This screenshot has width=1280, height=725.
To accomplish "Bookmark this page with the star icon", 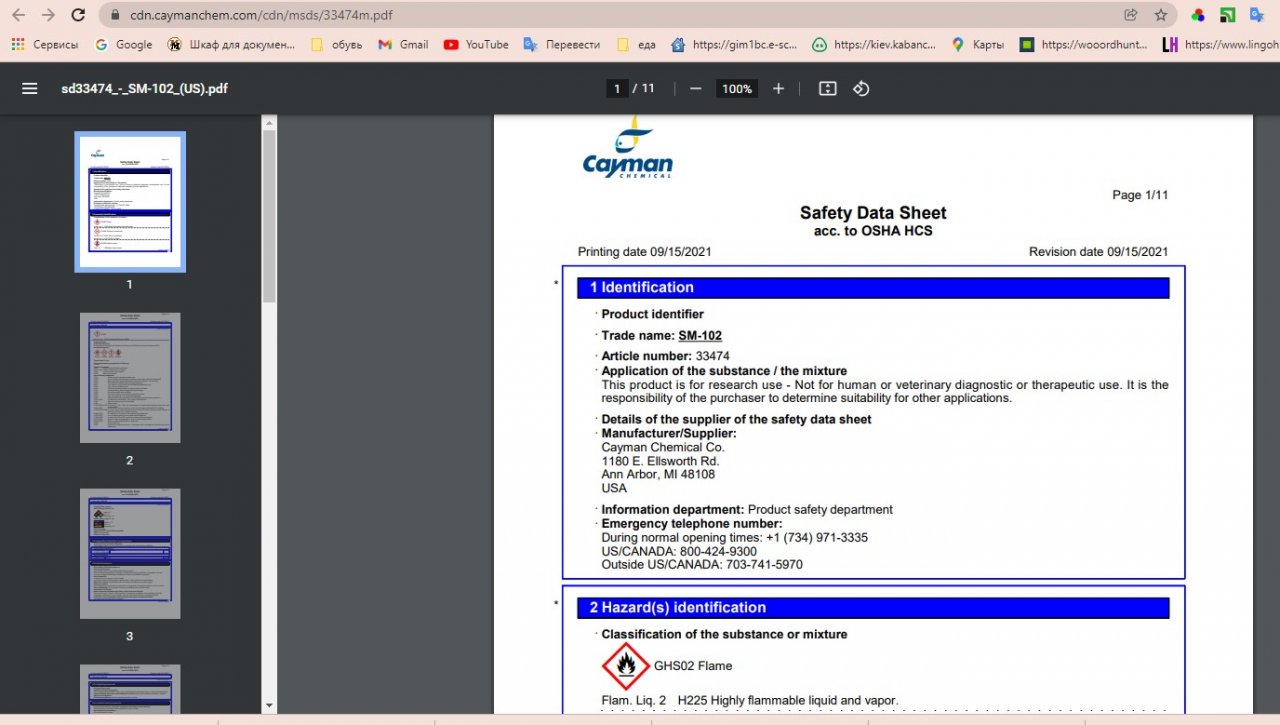I will pos(1161,15).
